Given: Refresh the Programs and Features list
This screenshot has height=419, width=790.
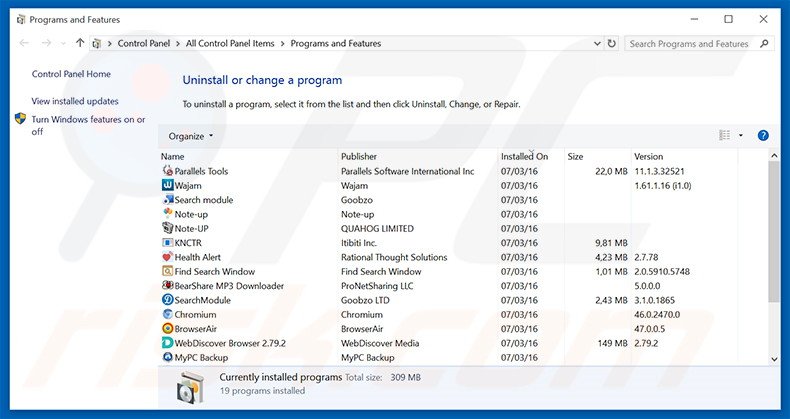Looking at the screenshot, I should (612, 43).
